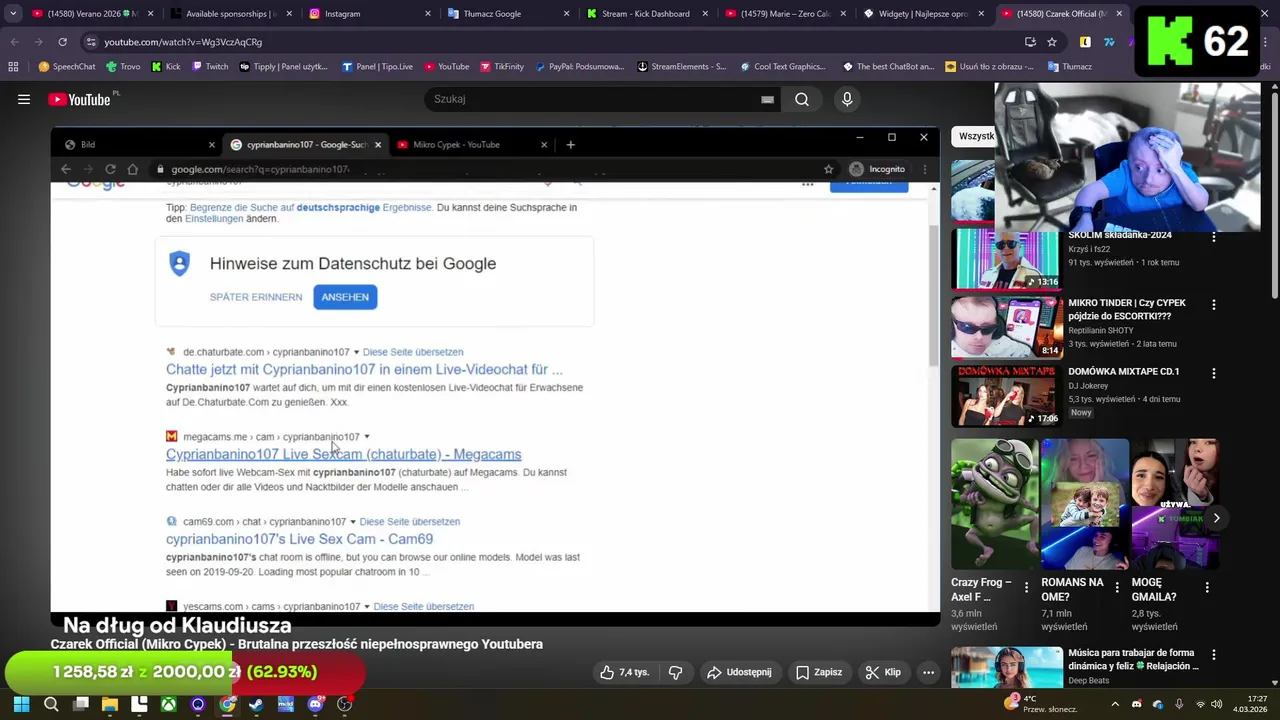Open options menu for Crazy Frog short
Screen dimensions: 1280x720
coord(1026,588)
